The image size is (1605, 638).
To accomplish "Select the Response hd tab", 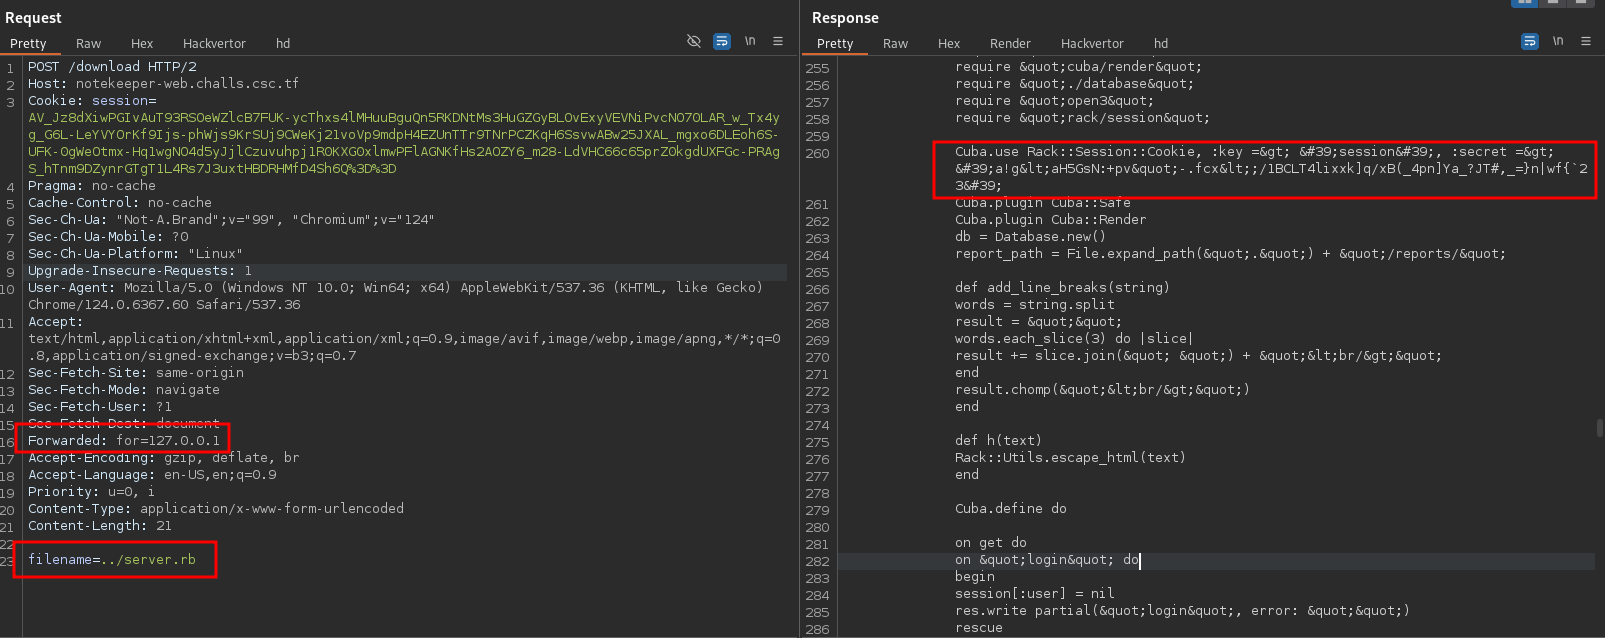I will point(1161,44).
